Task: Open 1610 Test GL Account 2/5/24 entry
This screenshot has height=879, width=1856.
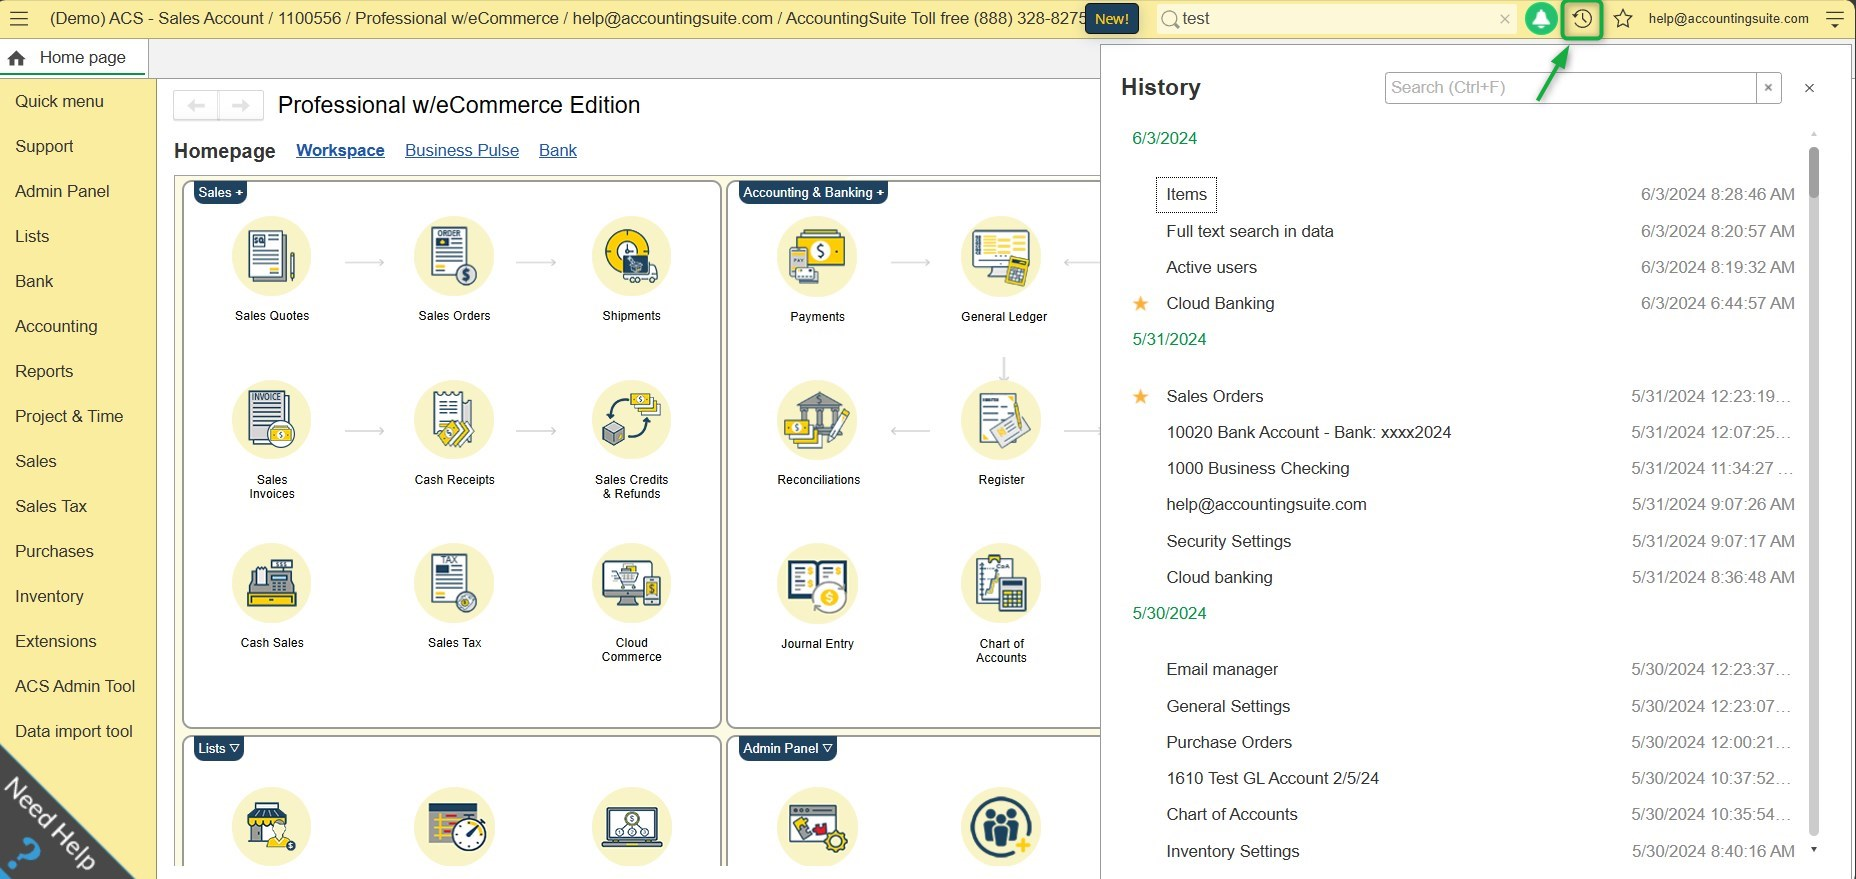Action: (x=1272, y=778)
